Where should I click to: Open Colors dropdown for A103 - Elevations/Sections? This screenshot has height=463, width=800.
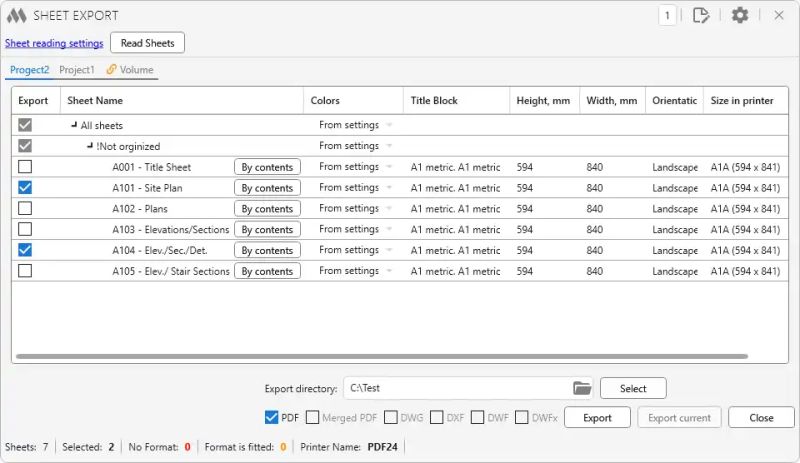click(389, 229)
